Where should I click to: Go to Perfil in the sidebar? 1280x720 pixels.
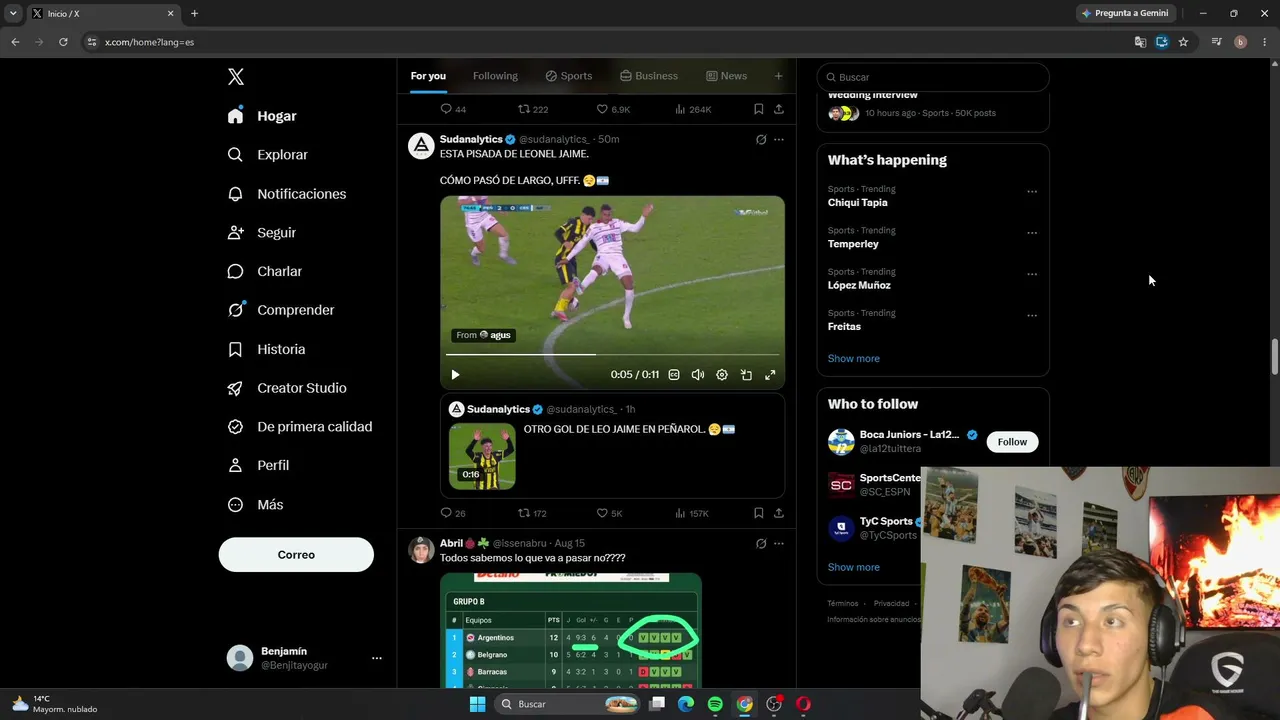click(x=258, y=465)
